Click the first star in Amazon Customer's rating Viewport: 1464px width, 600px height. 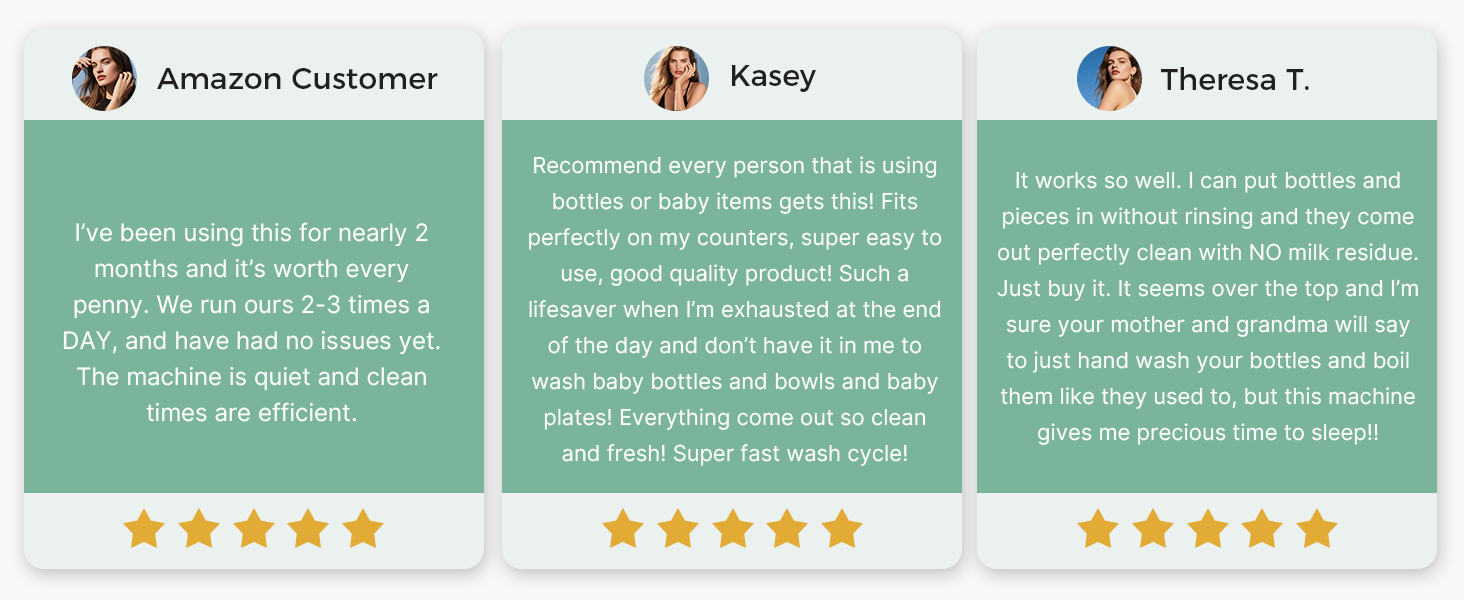point(144,529)
